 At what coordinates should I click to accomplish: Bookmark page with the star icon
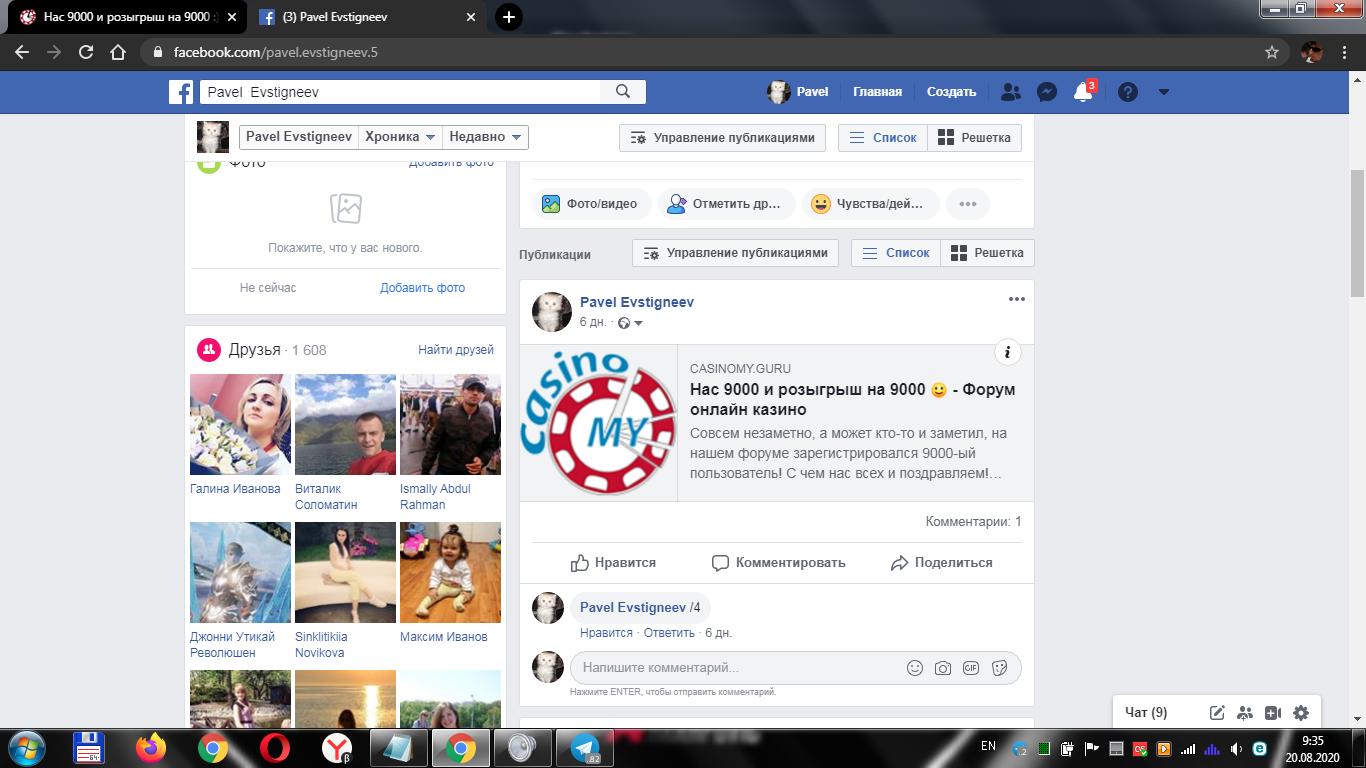click(x=1272, y=52)
